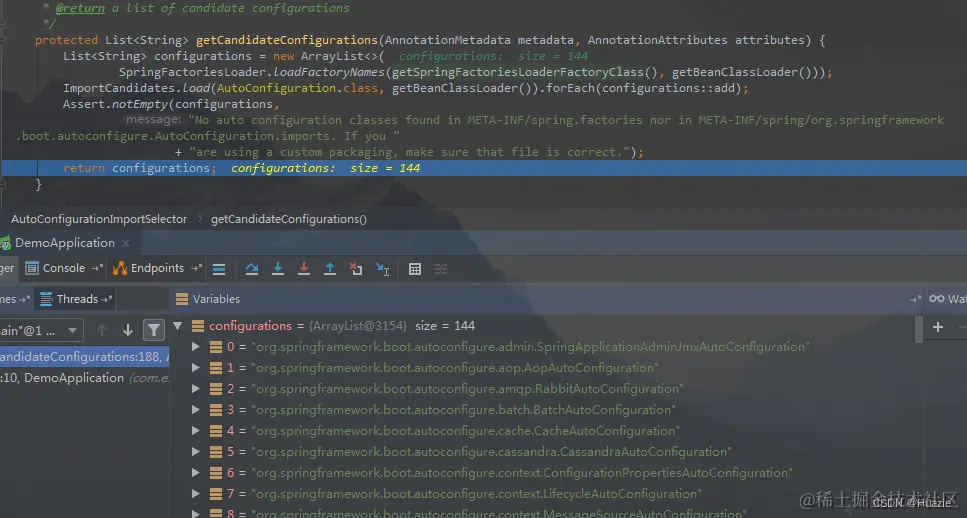The width and height of the screenshot is (967, 518).
Task: Switch to the Threads tab
Action: (77, 299)
